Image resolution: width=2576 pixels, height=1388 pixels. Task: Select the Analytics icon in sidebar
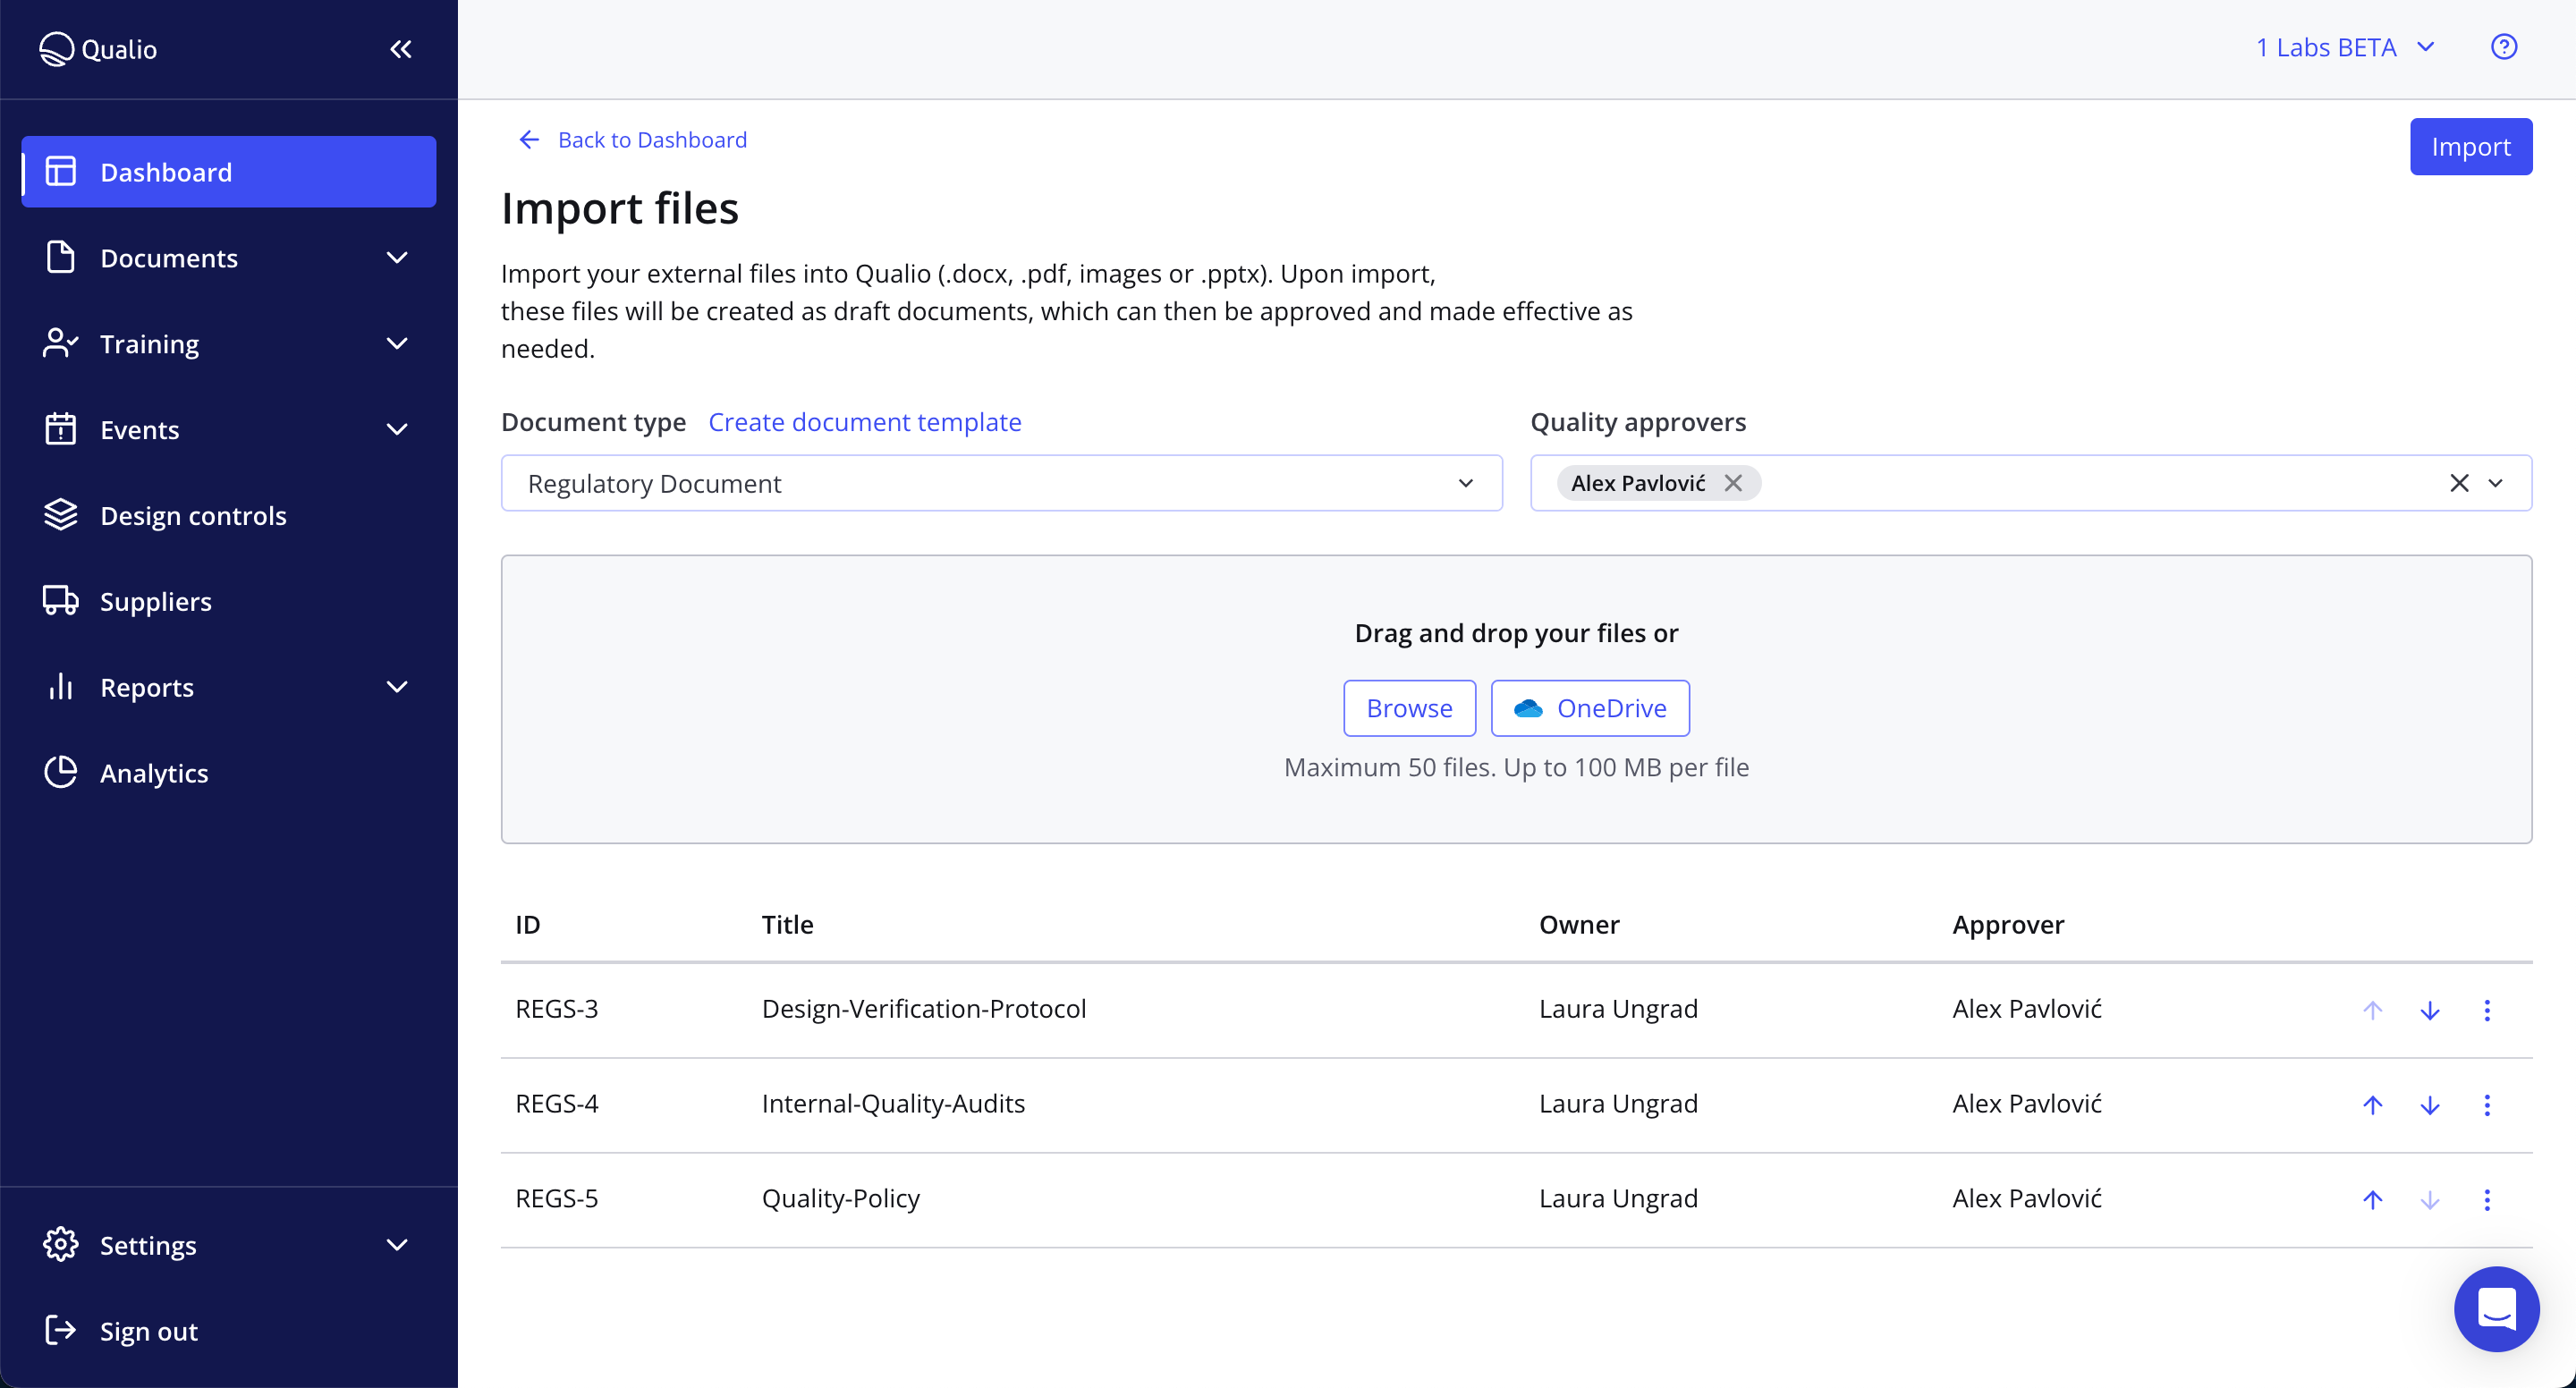60,772
